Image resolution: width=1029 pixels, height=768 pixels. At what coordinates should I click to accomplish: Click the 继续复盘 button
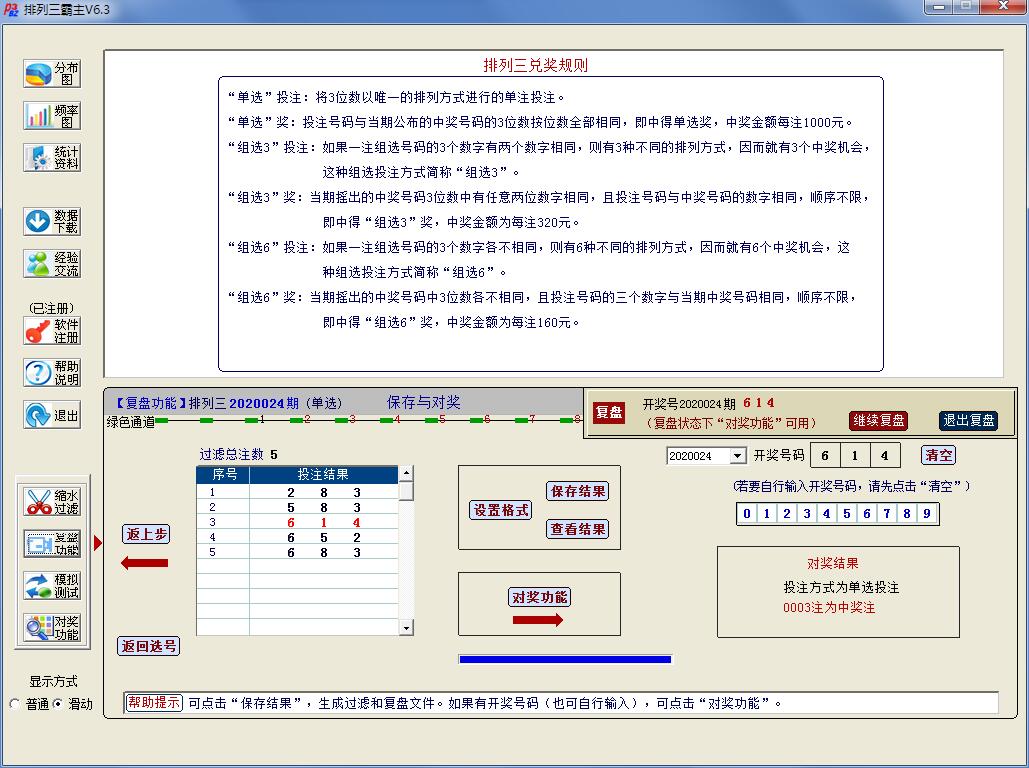(879, 421)
